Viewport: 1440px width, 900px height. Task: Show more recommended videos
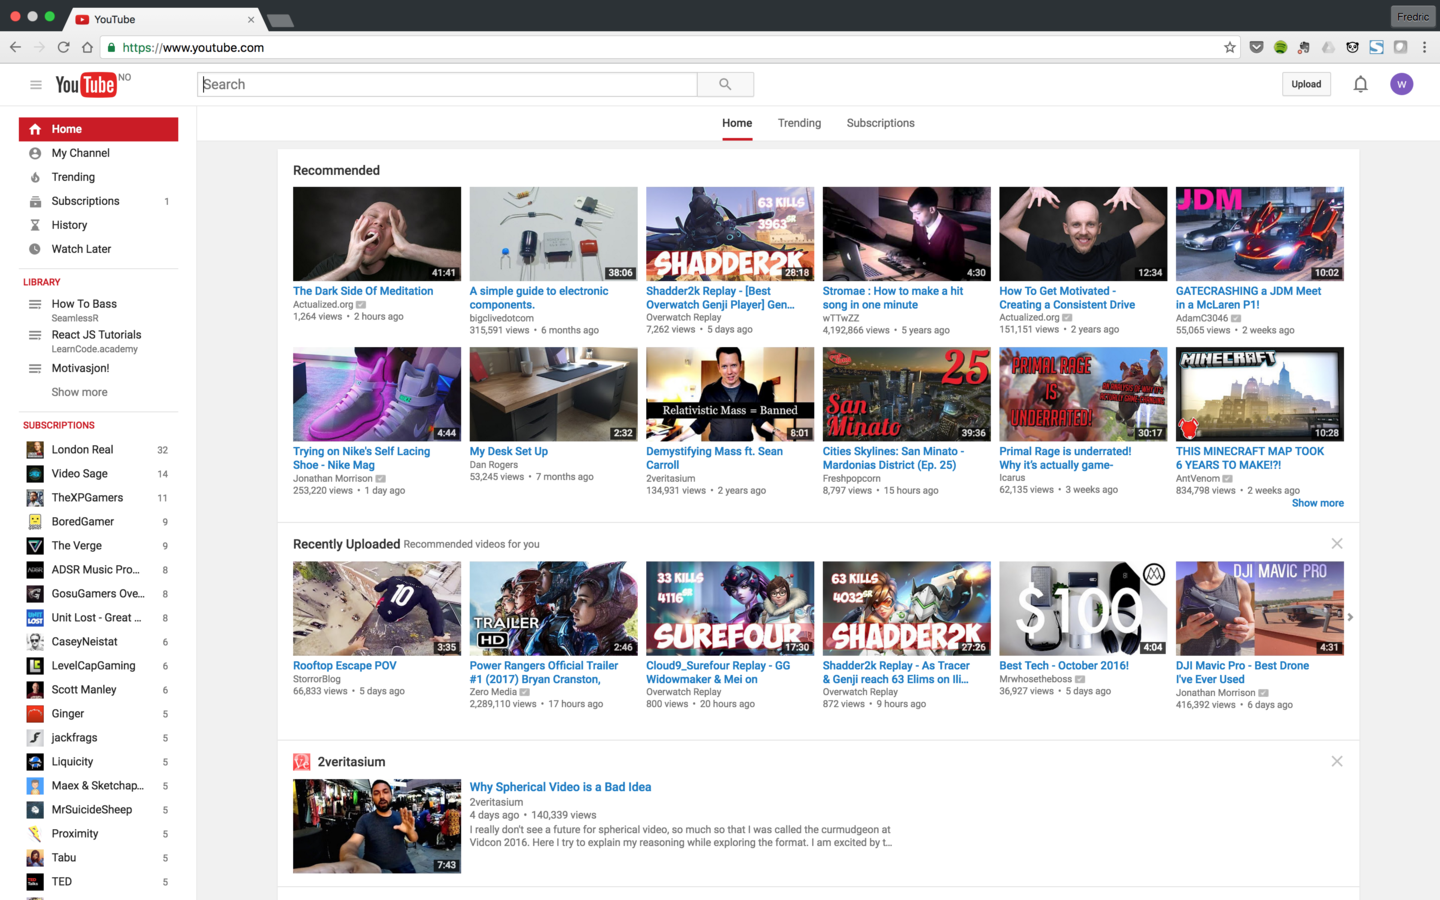click(1317, 503)
